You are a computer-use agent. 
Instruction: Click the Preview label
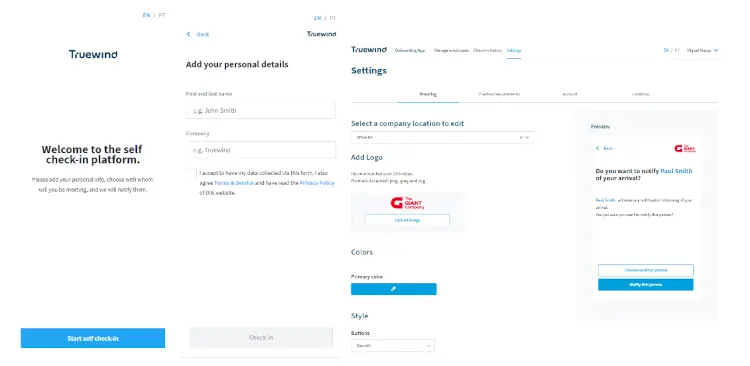click(600, 127)
